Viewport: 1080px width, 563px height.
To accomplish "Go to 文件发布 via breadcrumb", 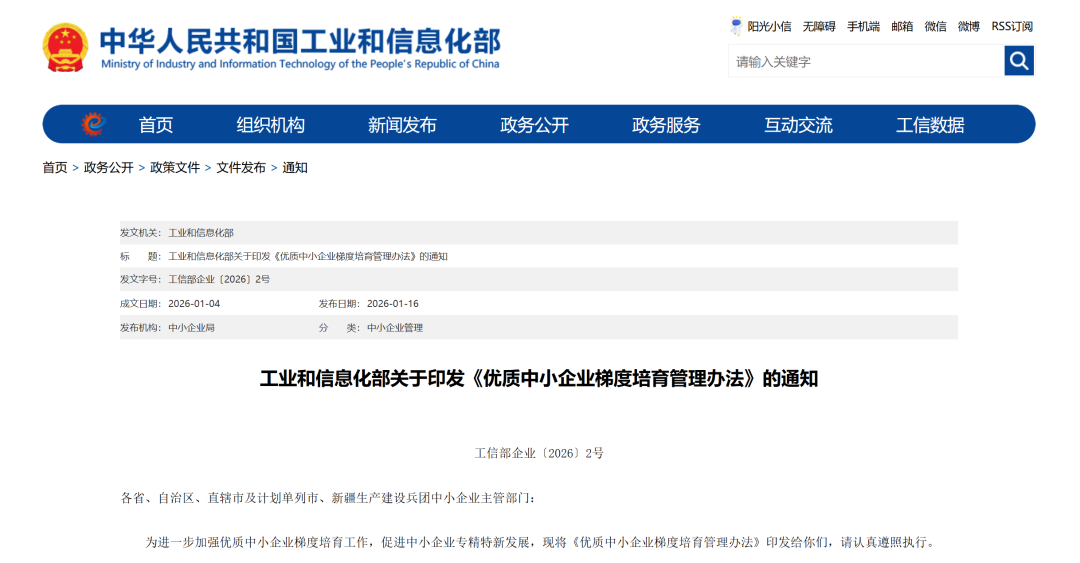I will click(241, 168).
